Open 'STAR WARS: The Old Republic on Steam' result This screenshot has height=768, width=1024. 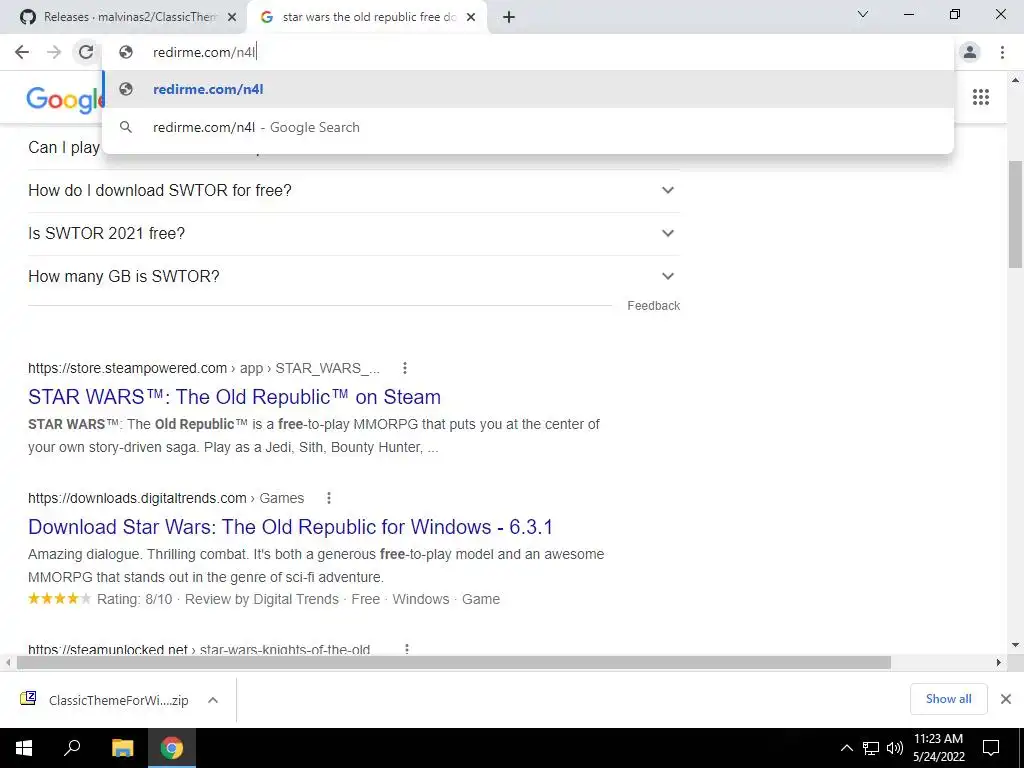click(234, 397)
